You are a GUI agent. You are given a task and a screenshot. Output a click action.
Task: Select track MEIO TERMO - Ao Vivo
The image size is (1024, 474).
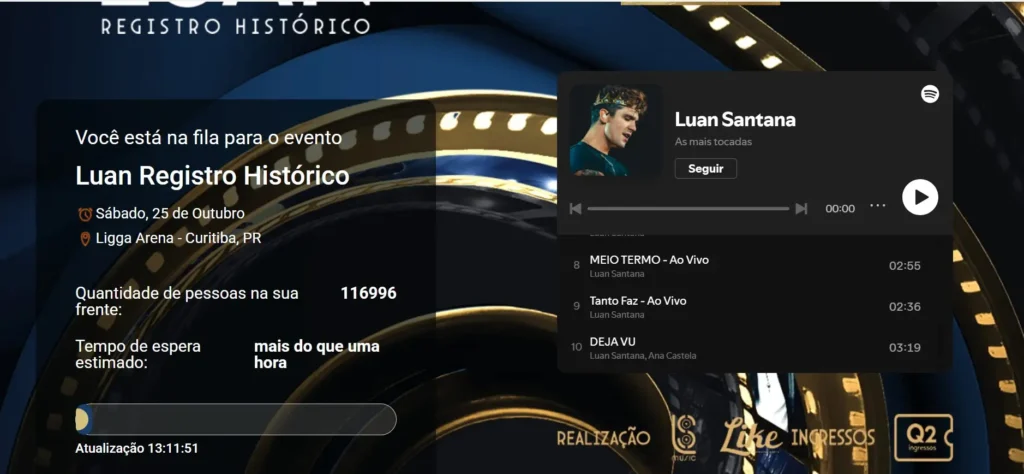748,266
